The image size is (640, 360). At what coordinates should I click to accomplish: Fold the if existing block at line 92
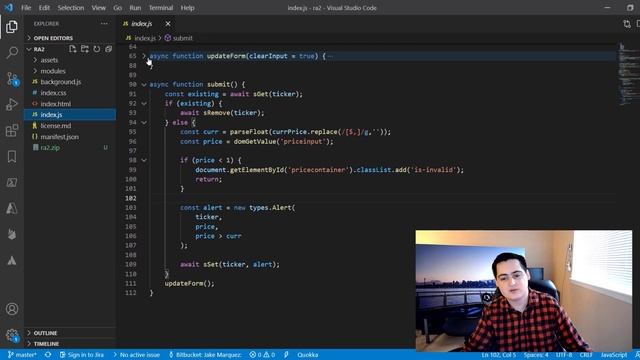[144, 104]
